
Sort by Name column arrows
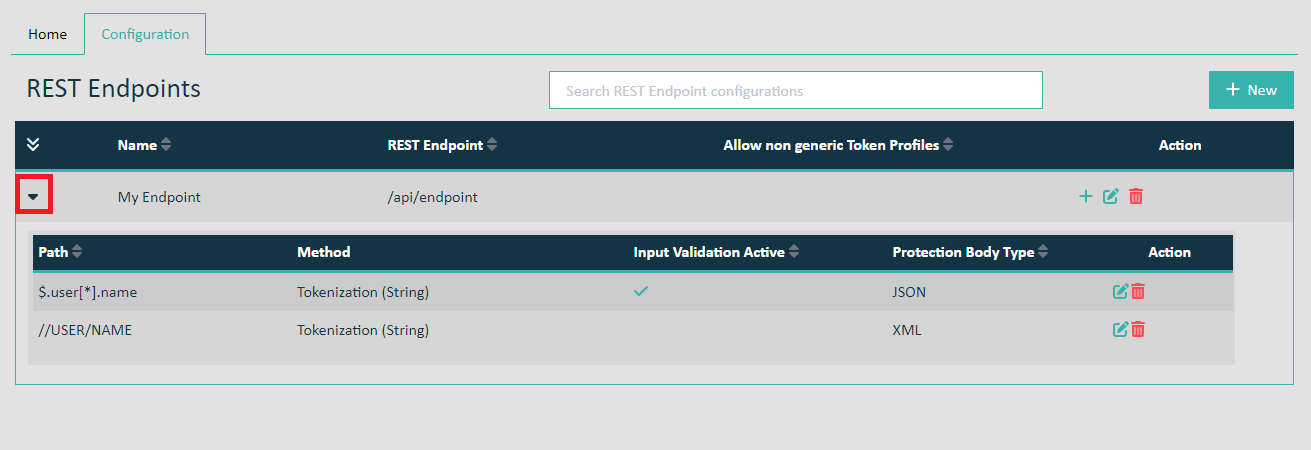tap(166, 145)
